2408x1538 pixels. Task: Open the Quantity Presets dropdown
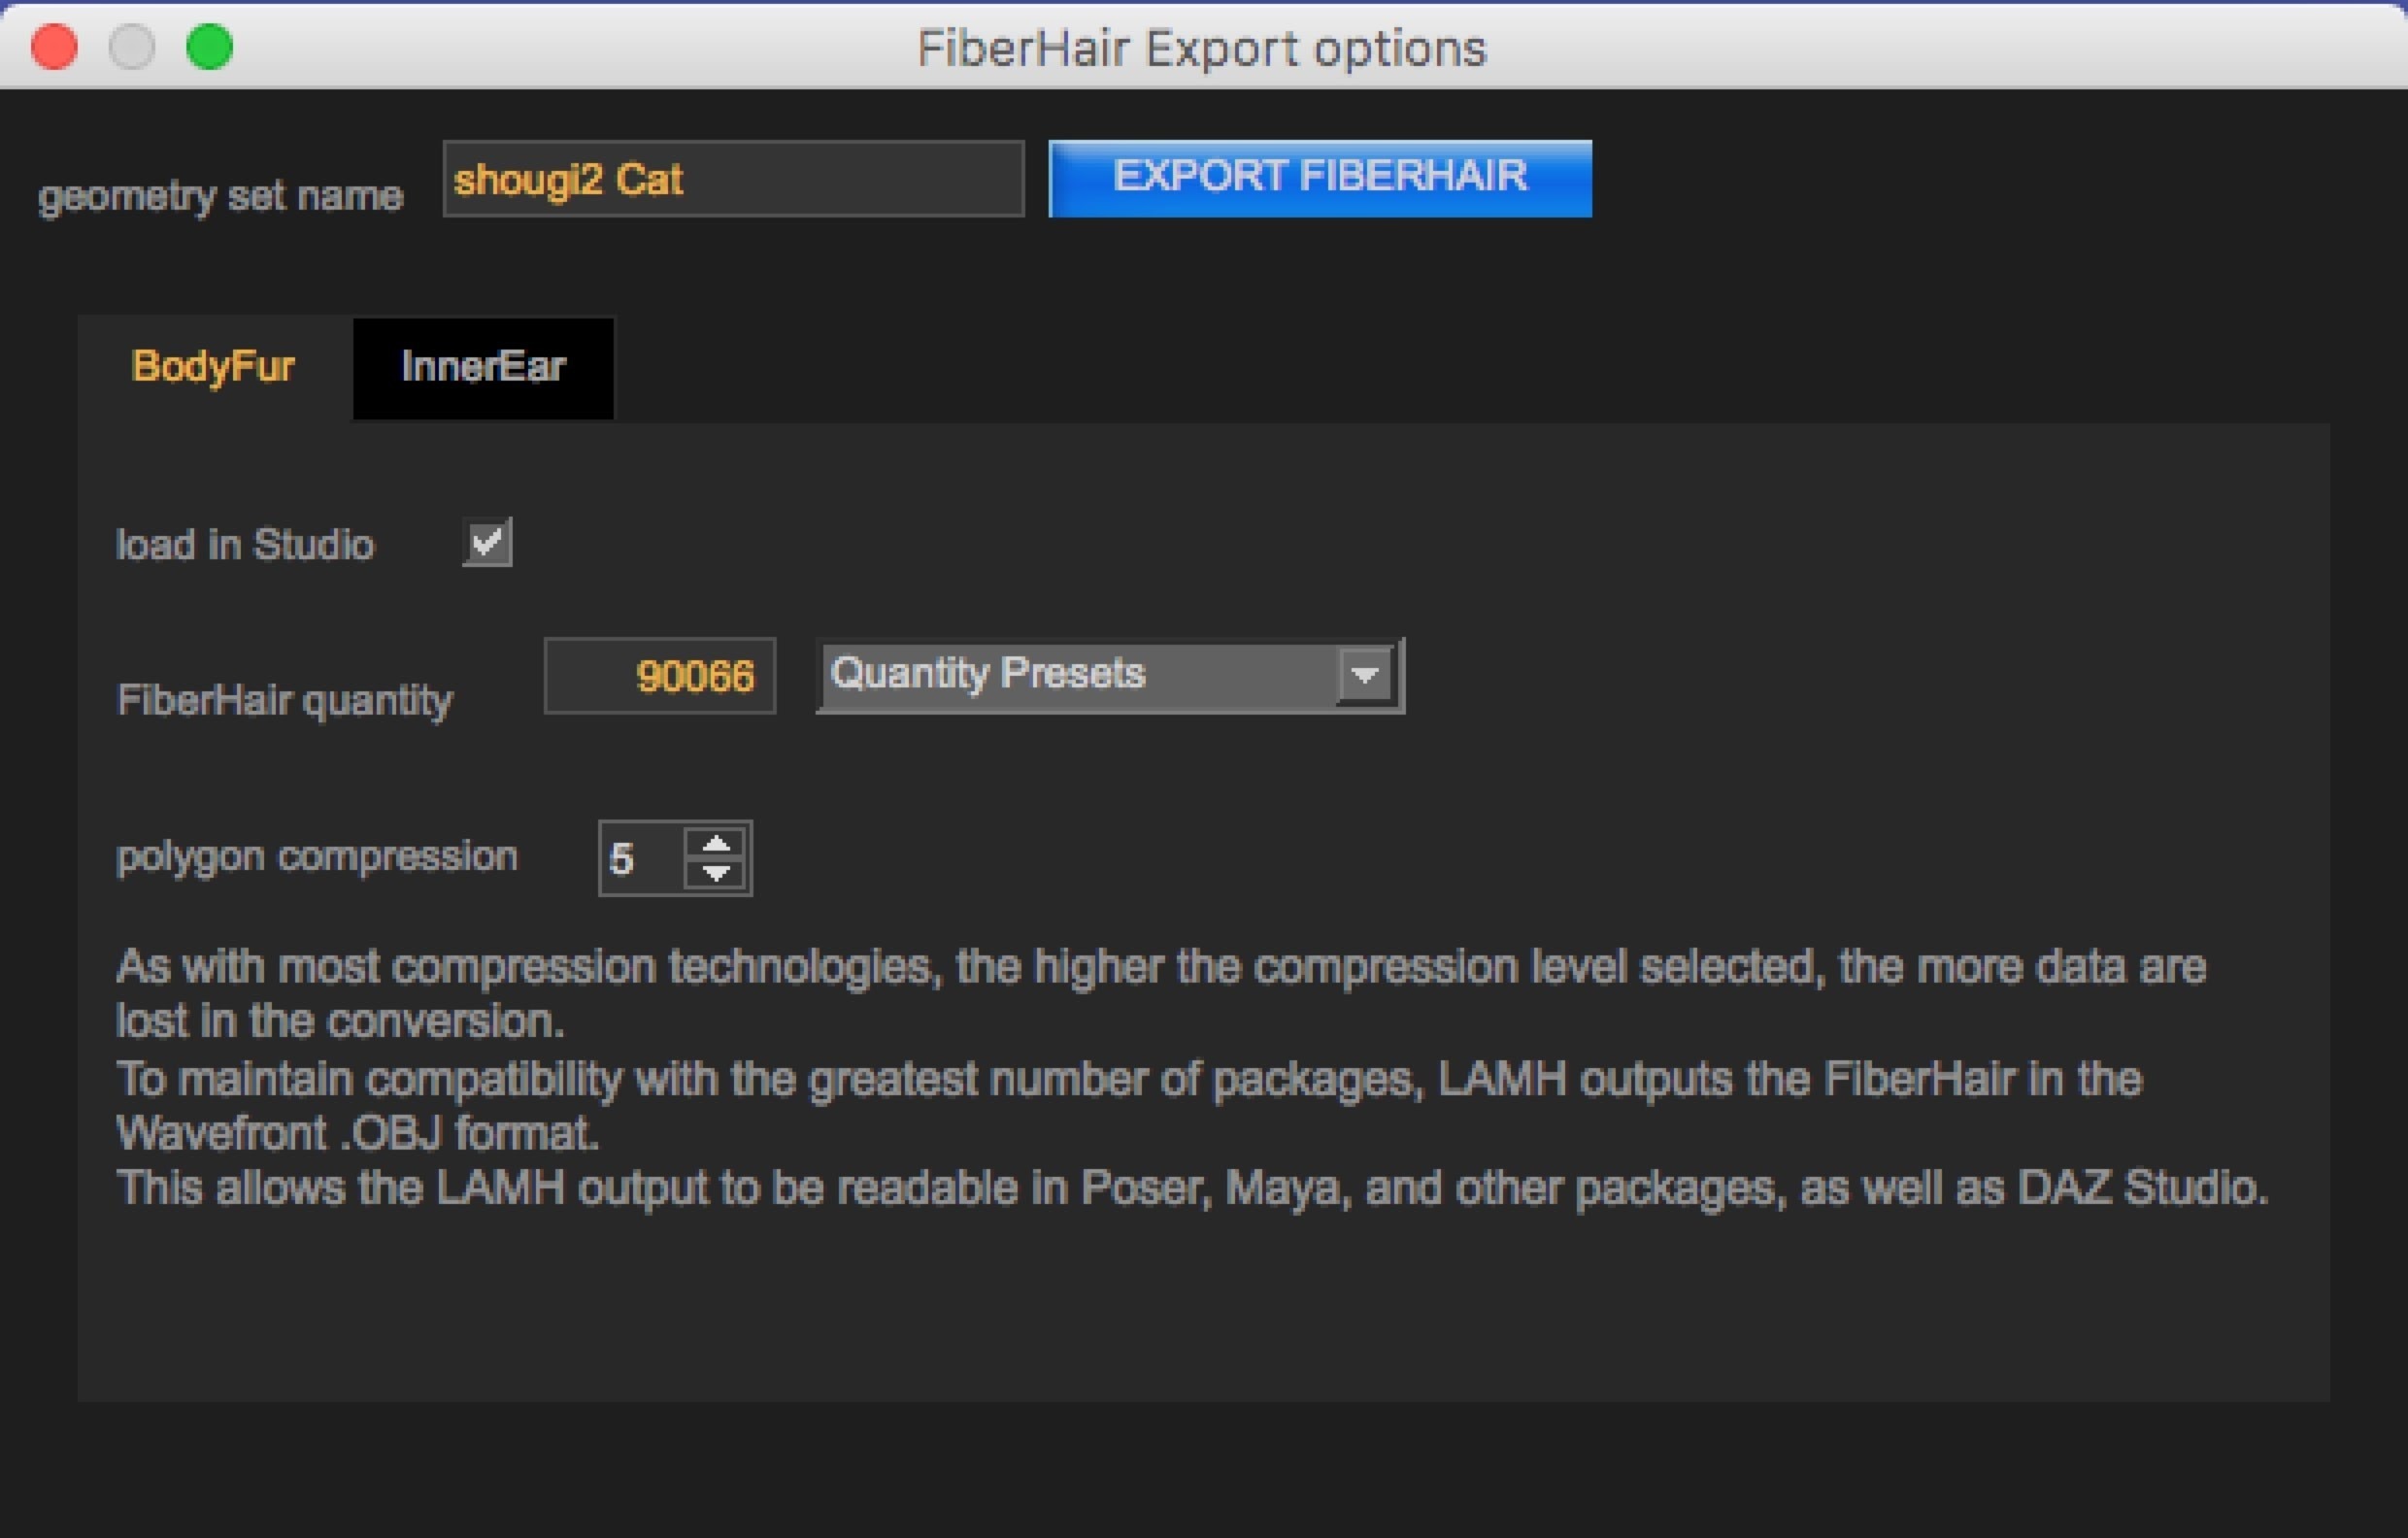pos(1080,675)
